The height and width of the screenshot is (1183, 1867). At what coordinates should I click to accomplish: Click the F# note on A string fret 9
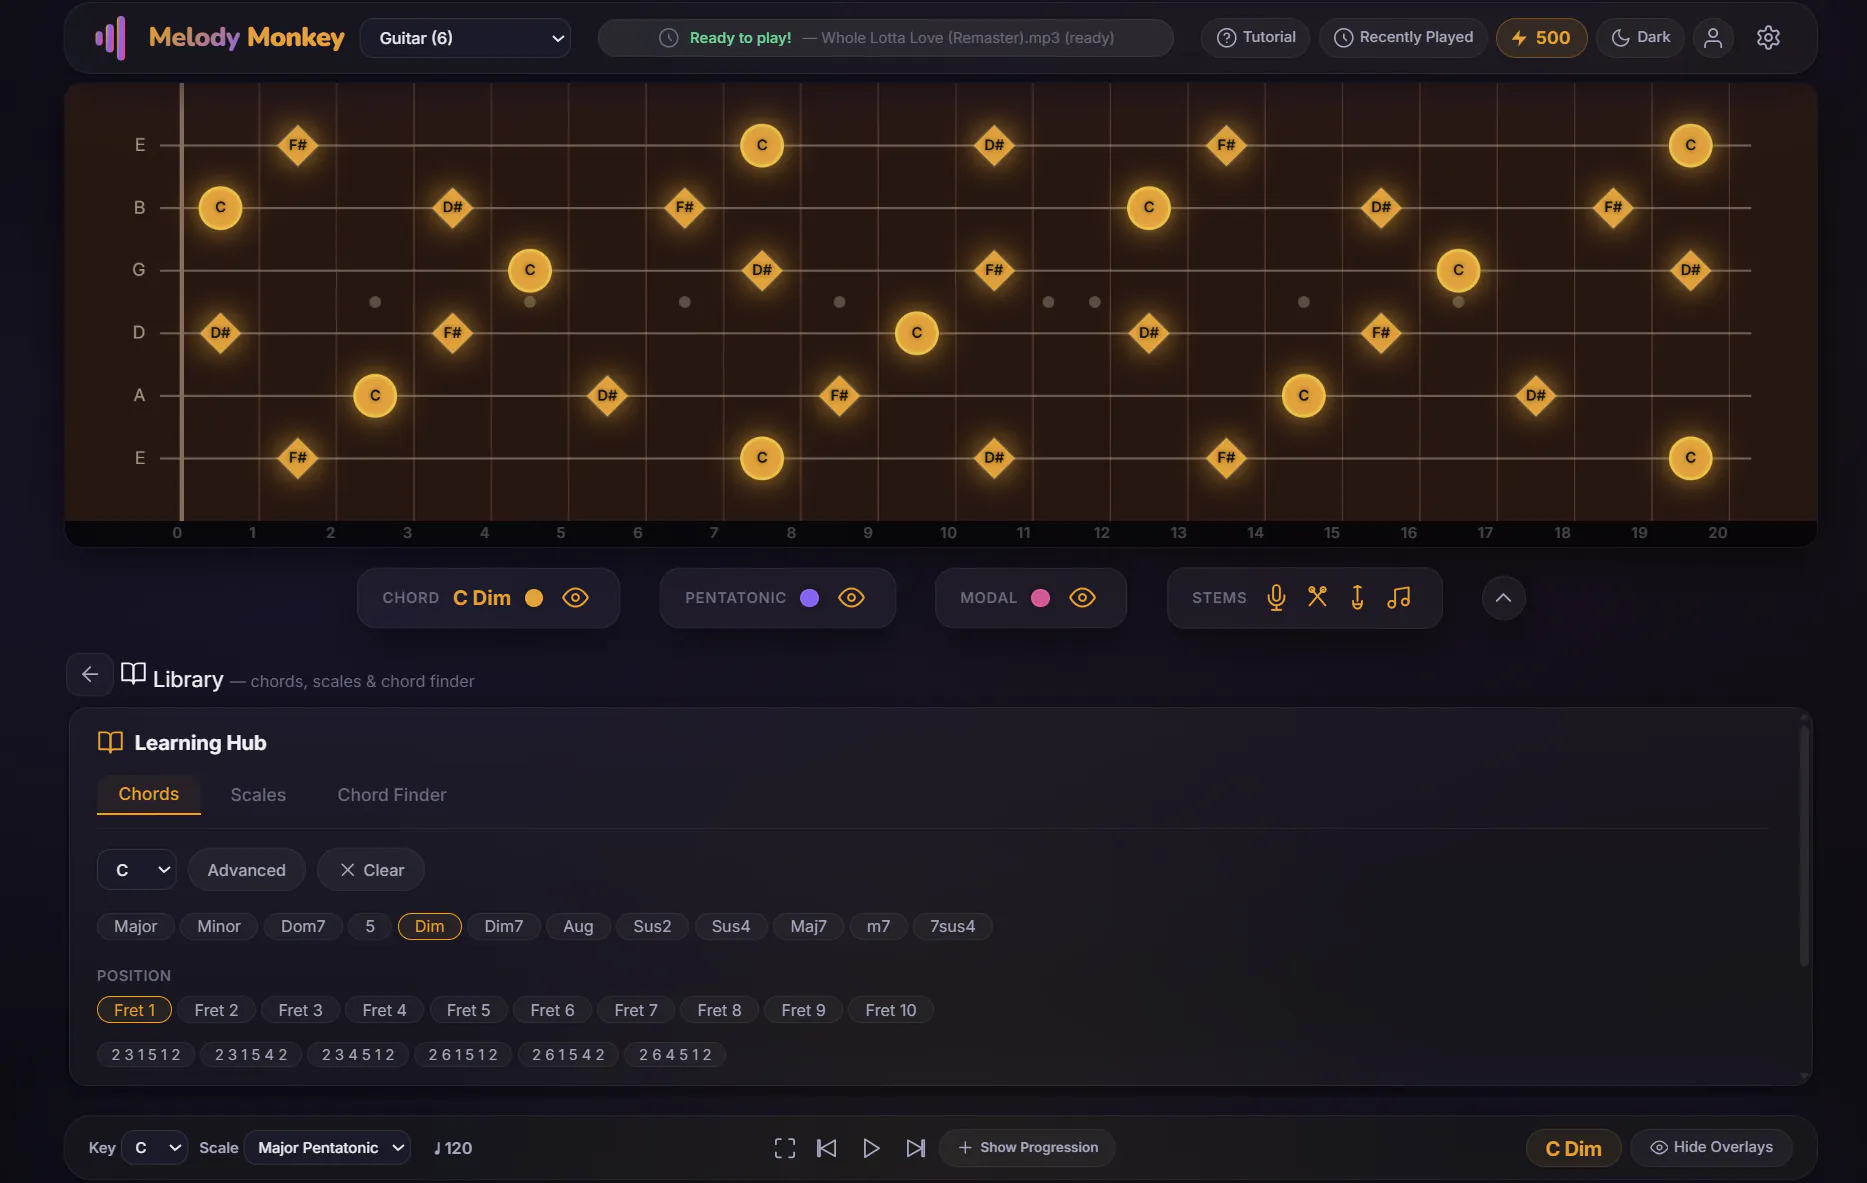(839, 396)
